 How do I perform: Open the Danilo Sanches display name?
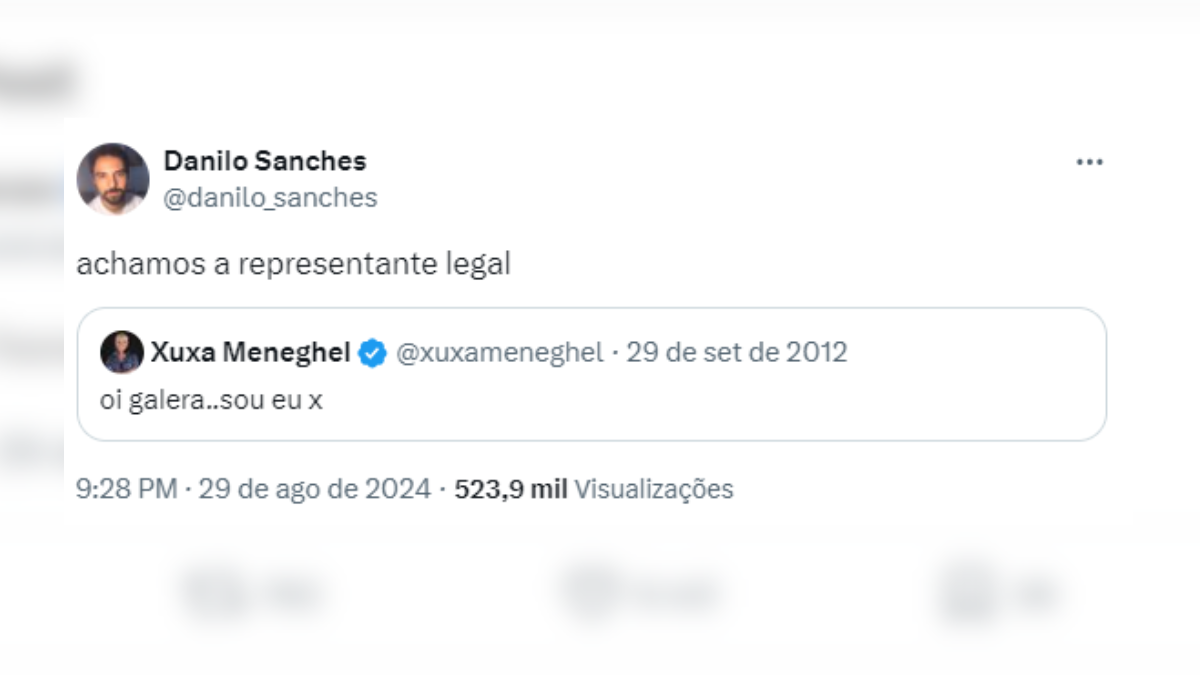[265, 161]
